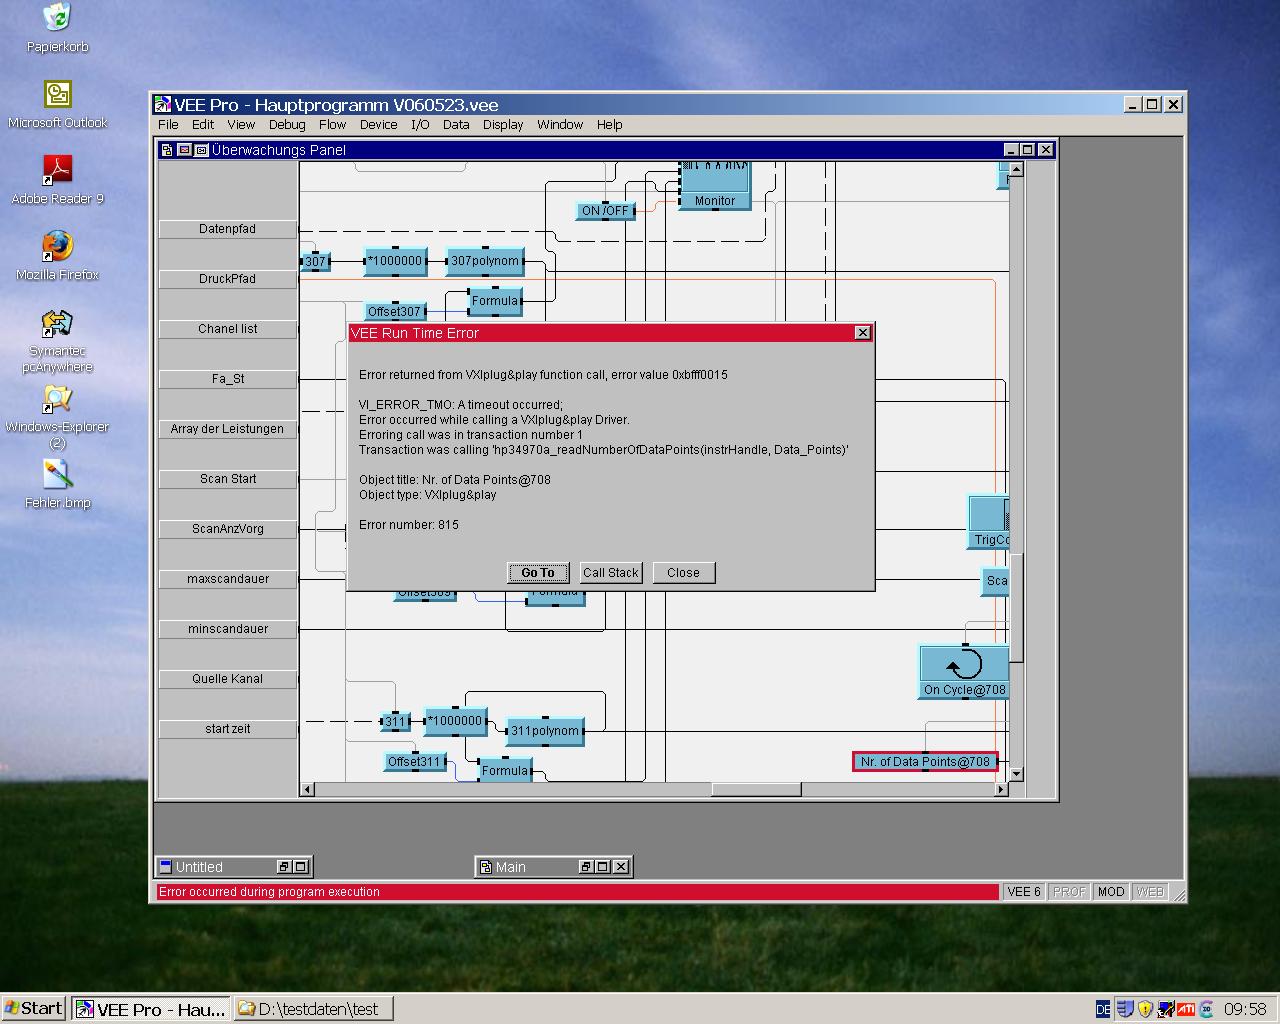Select the Fehler.bmp file icon
Screen dimensions: 1280x1024
[x=58, y=476]
